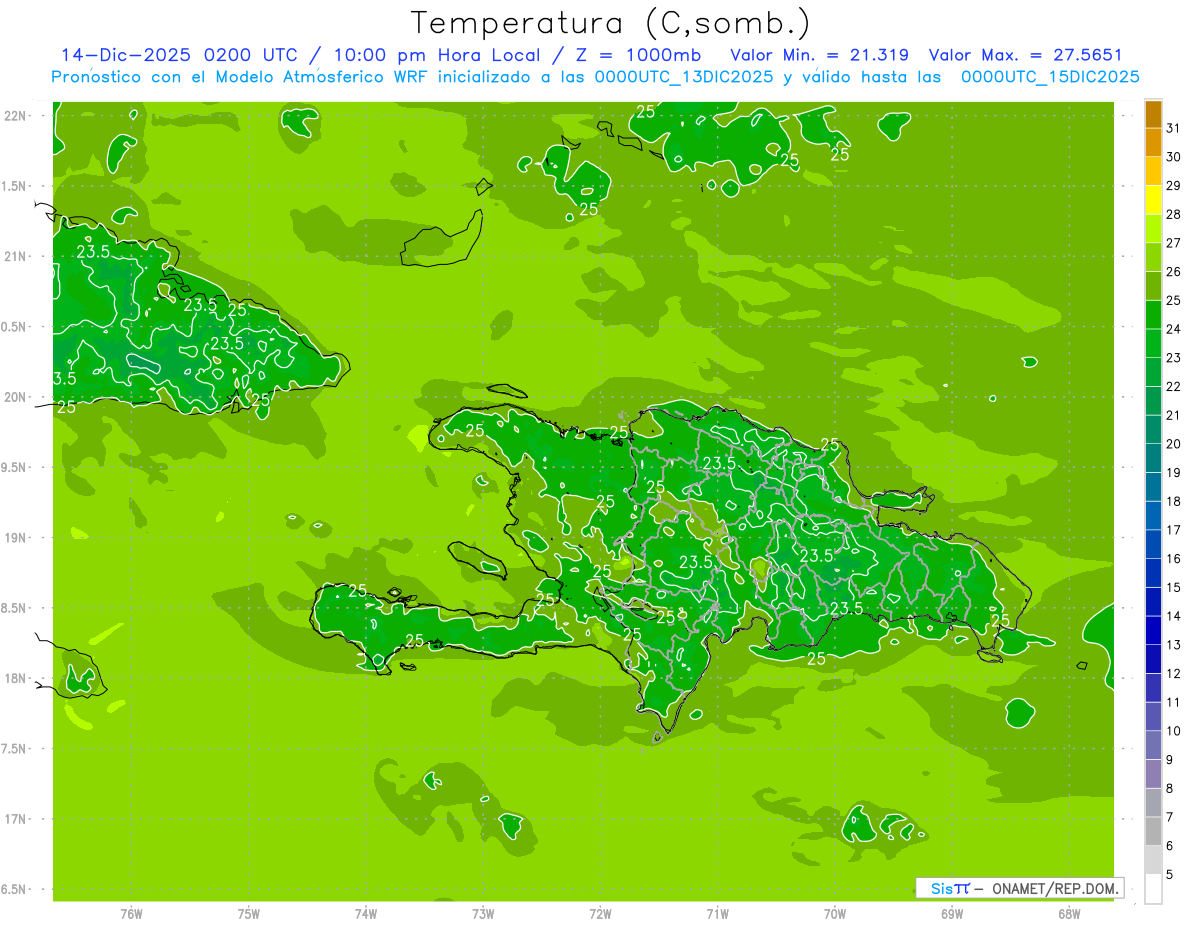Image resolution: width=1200 pixels, height=927 pixels.
Task: Click 'Valor Min. = 21.319' readout
Action: pyautogui.click(x=819, y=55)
